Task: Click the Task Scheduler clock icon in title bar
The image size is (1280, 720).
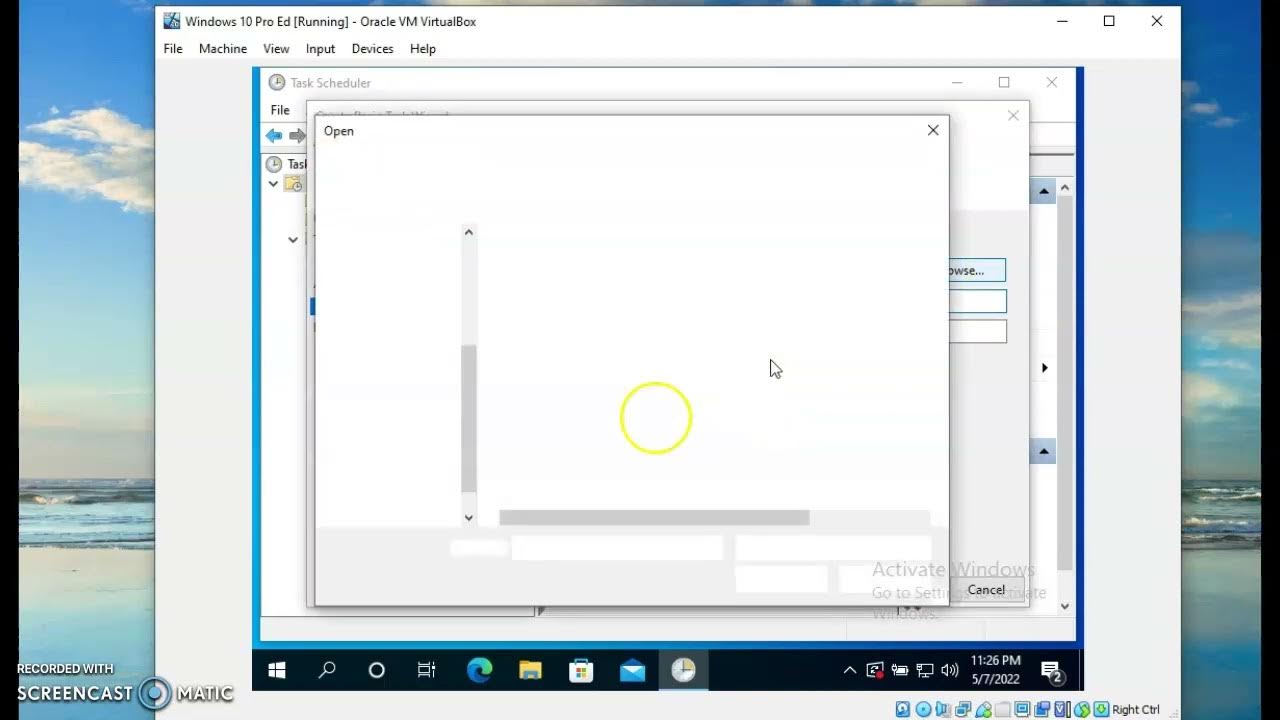Action: pos(277,82)
